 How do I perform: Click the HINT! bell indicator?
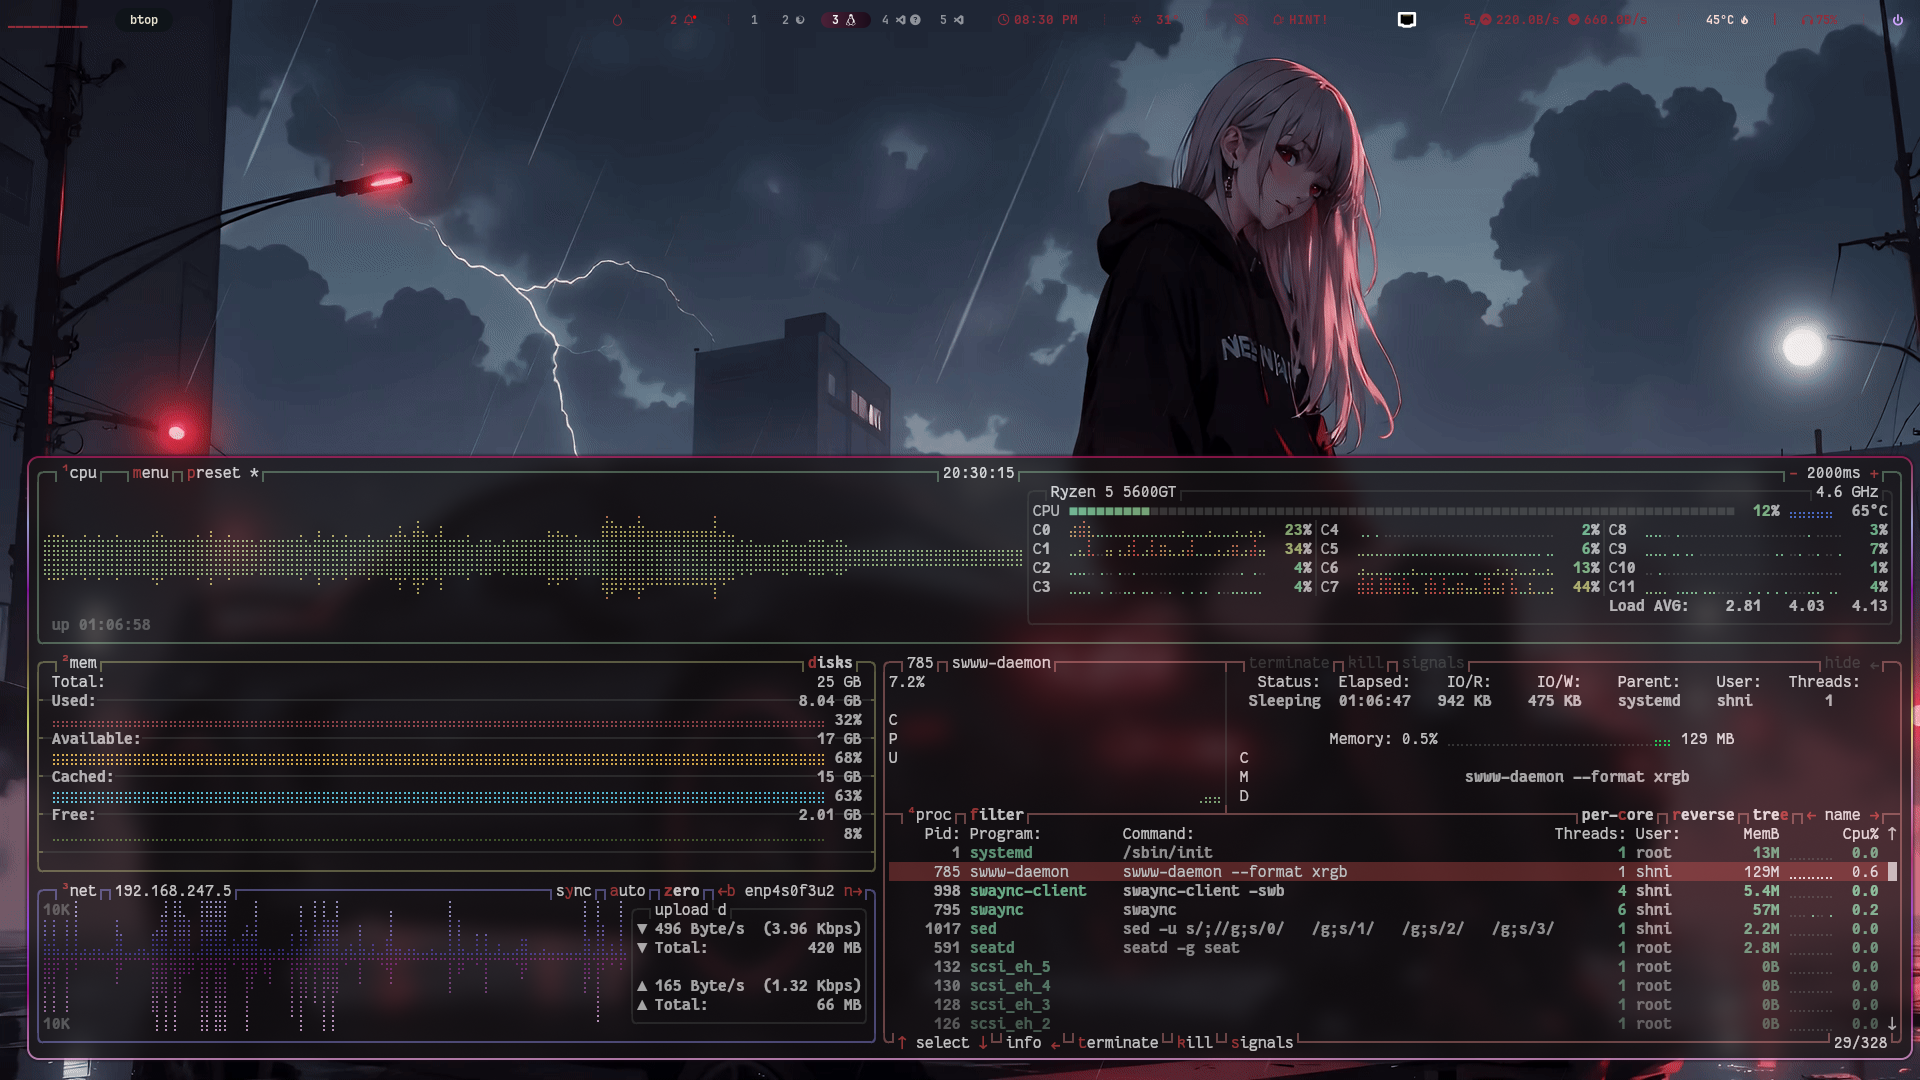[1299, 20]
